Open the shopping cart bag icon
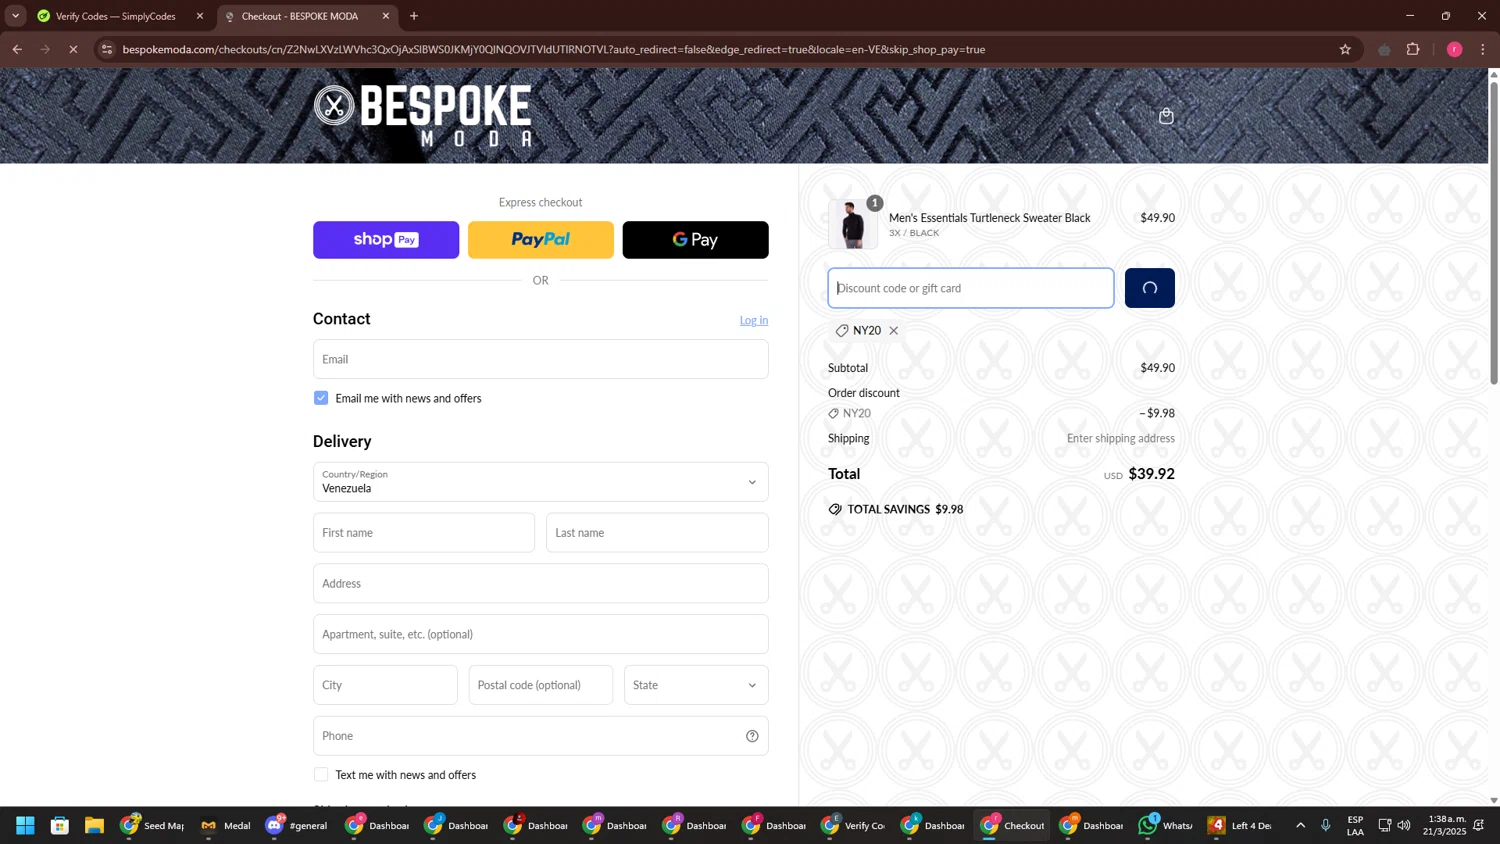1500x844 pixels. click(x=1166, y=116)
